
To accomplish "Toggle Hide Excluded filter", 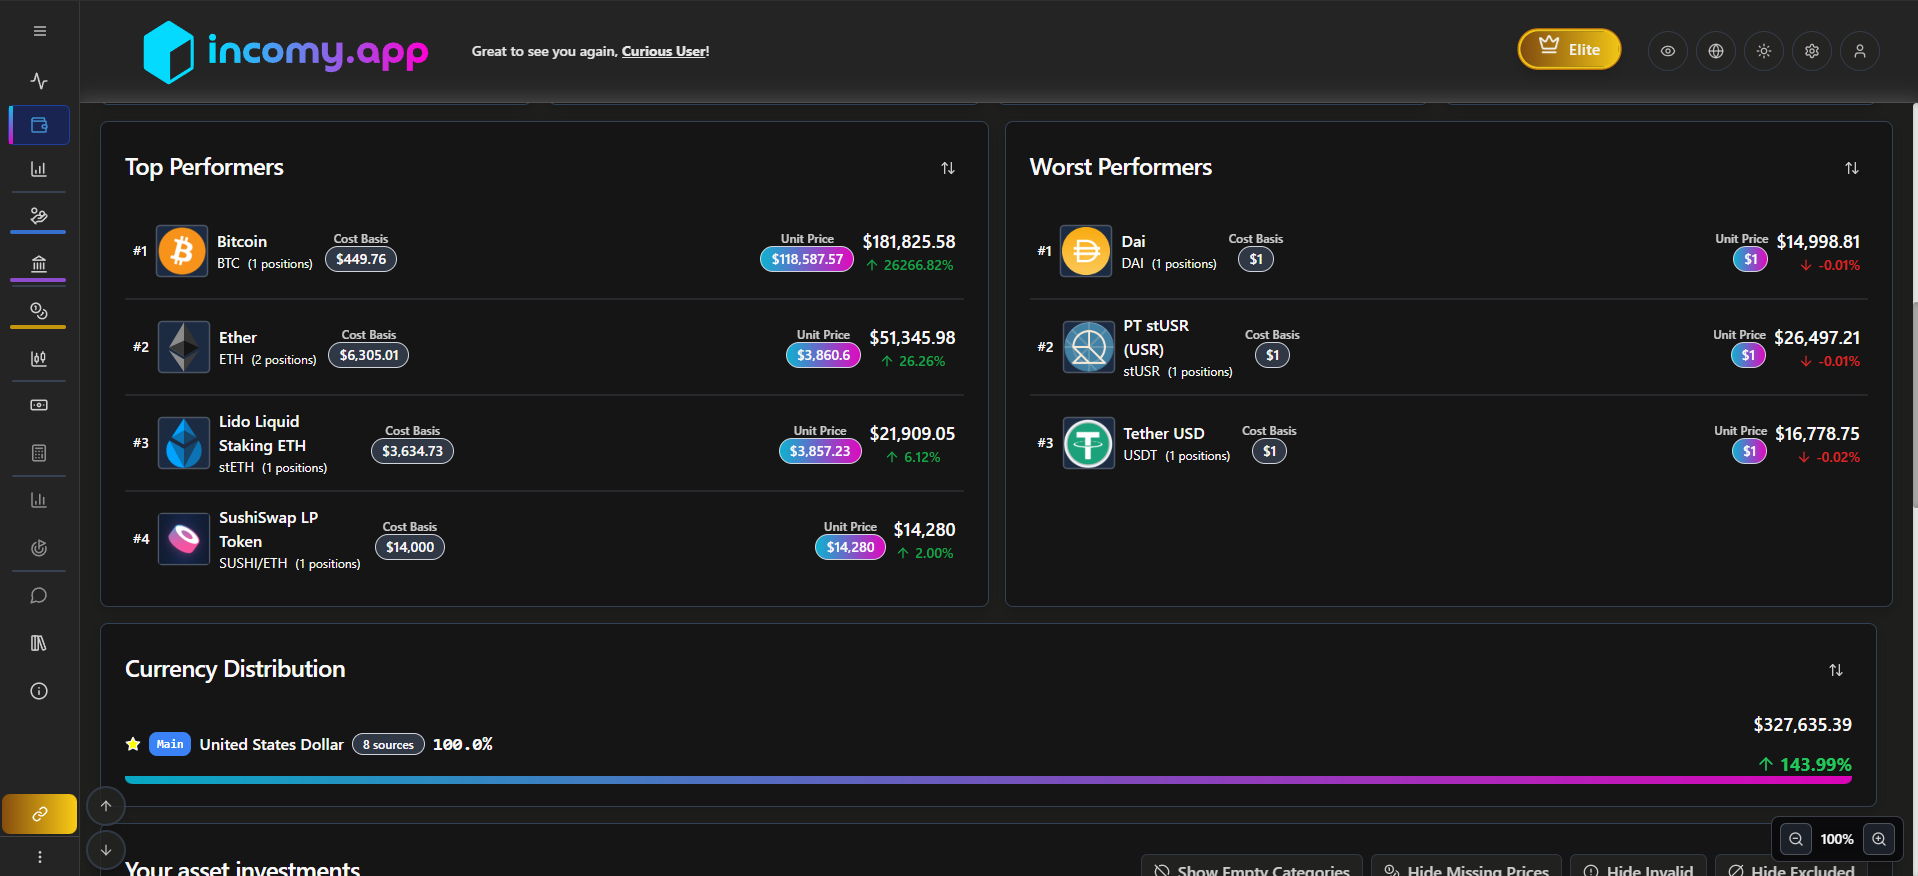I will (1791, 868).
